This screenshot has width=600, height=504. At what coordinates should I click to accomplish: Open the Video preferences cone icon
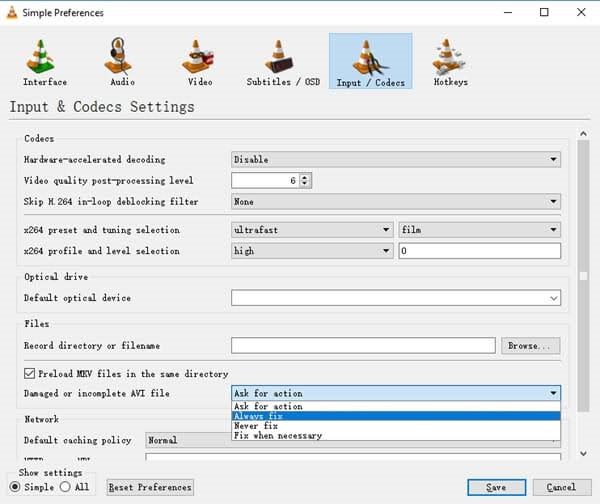(x=198, y=57)
